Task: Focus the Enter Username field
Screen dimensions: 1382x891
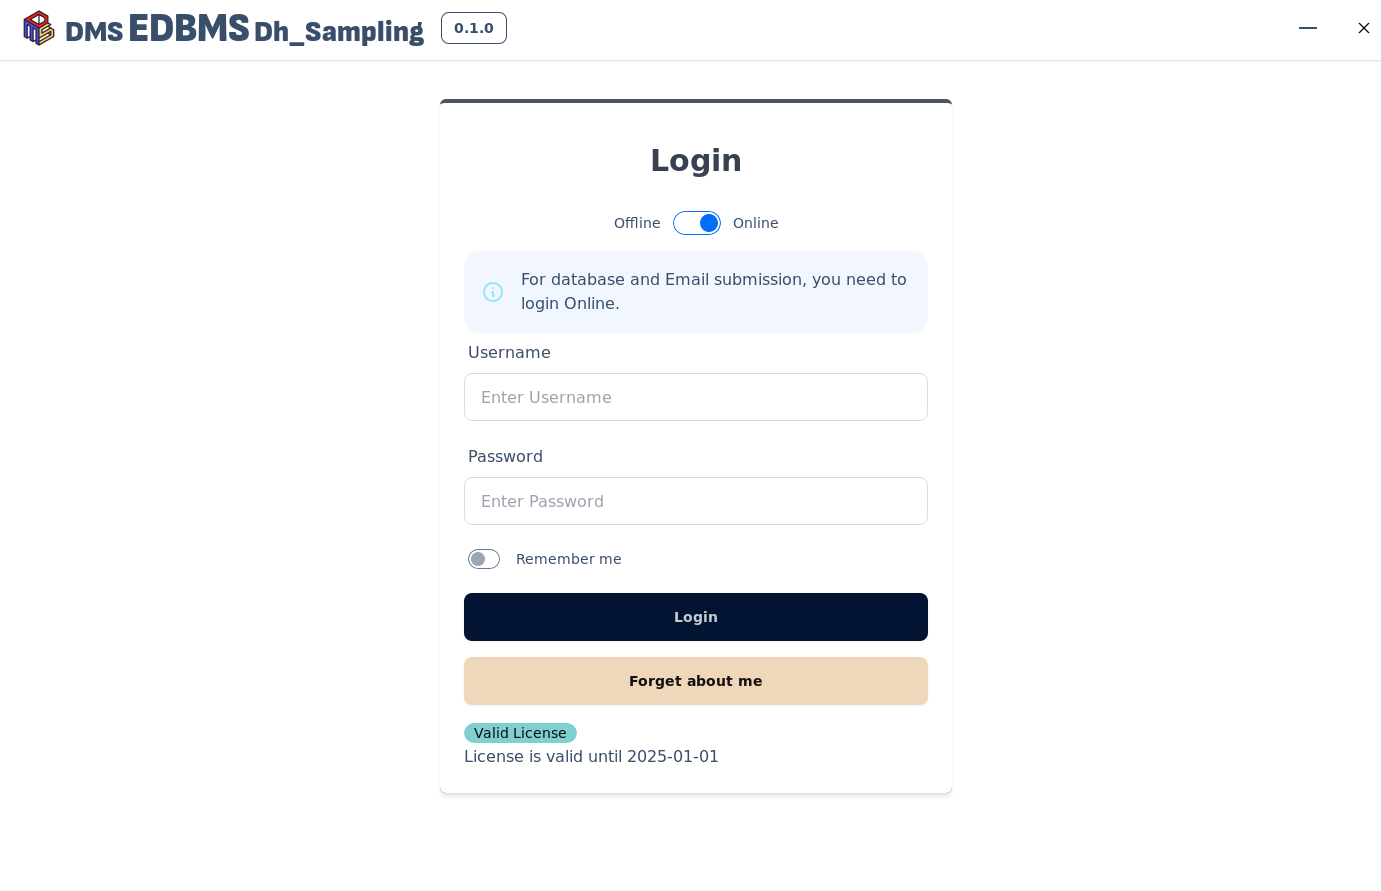Action: point(696,397)
